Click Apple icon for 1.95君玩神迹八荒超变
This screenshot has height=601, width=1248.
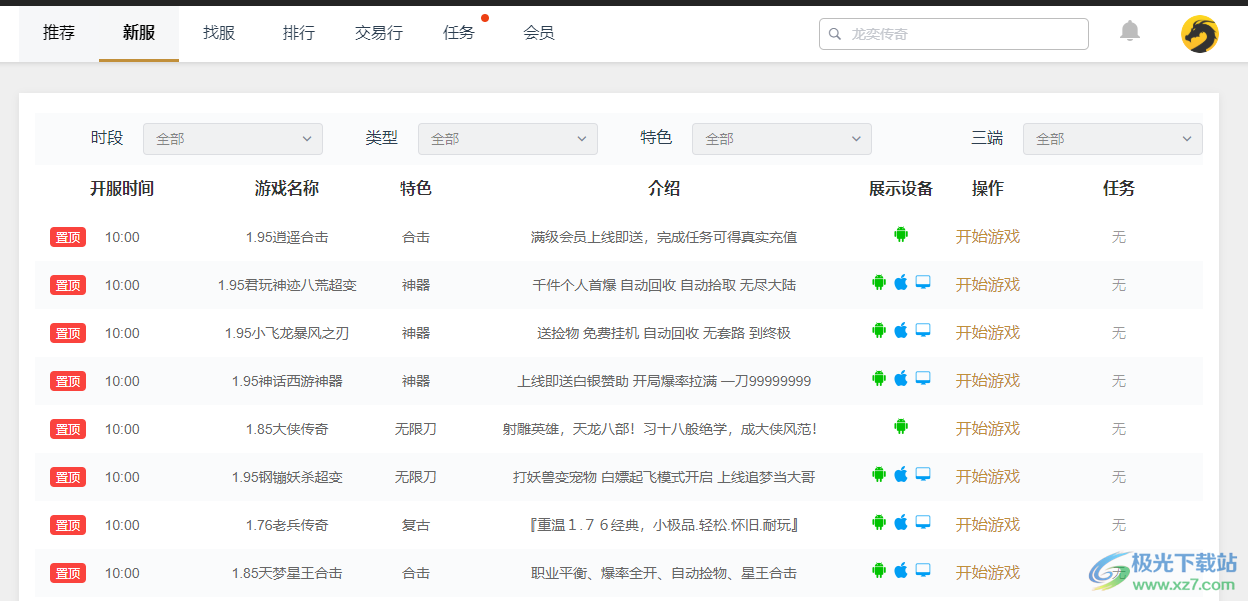[x=901, y=283]
